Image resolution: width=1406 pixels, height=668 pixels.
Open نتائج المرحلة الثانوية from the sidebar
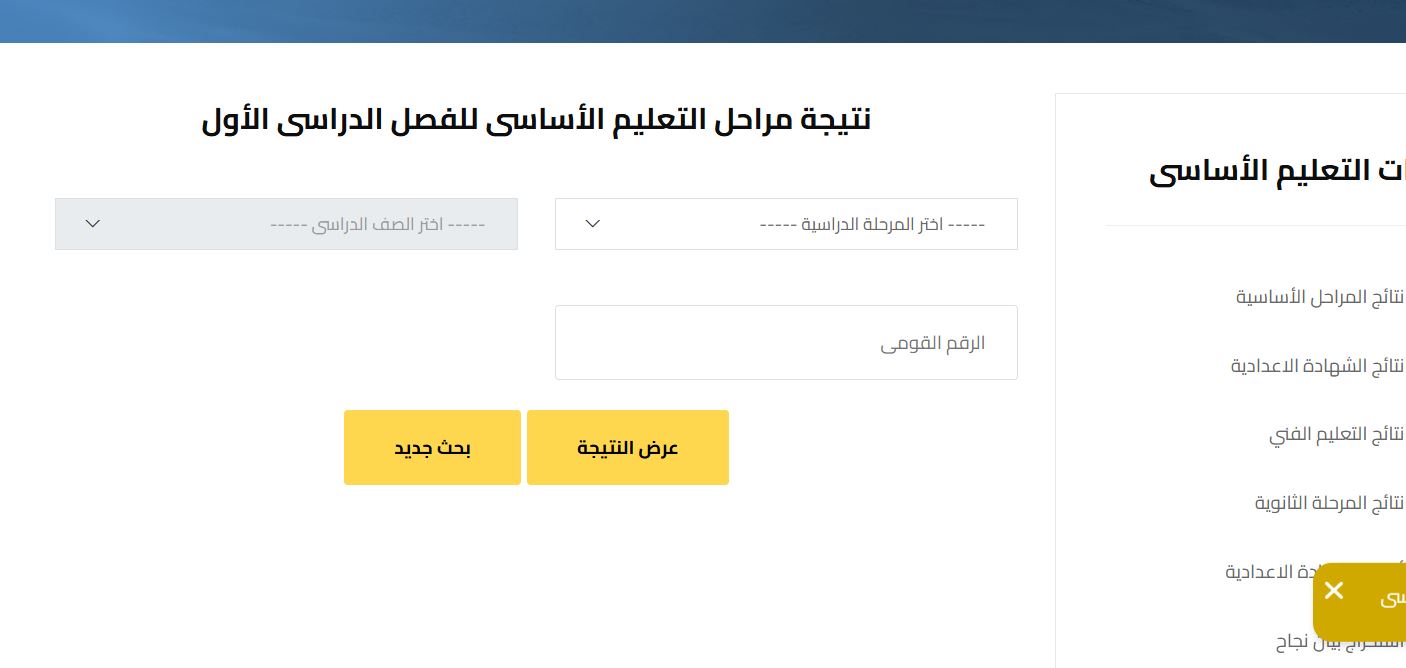pos(1329,503)
